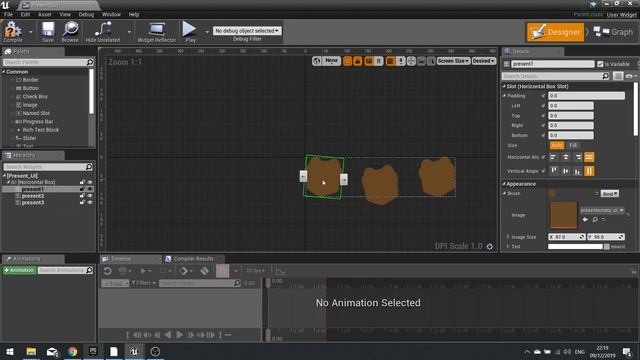Align vertically to the top
Screen dimensions: 640x360
[554, 171]
